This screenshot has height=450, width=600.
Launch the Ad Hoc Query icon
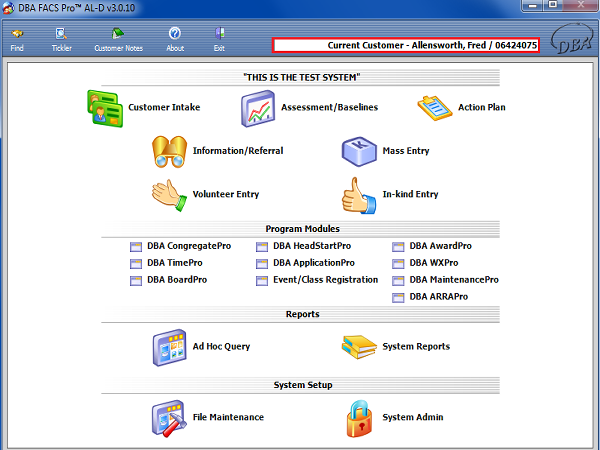coord(168,347)
